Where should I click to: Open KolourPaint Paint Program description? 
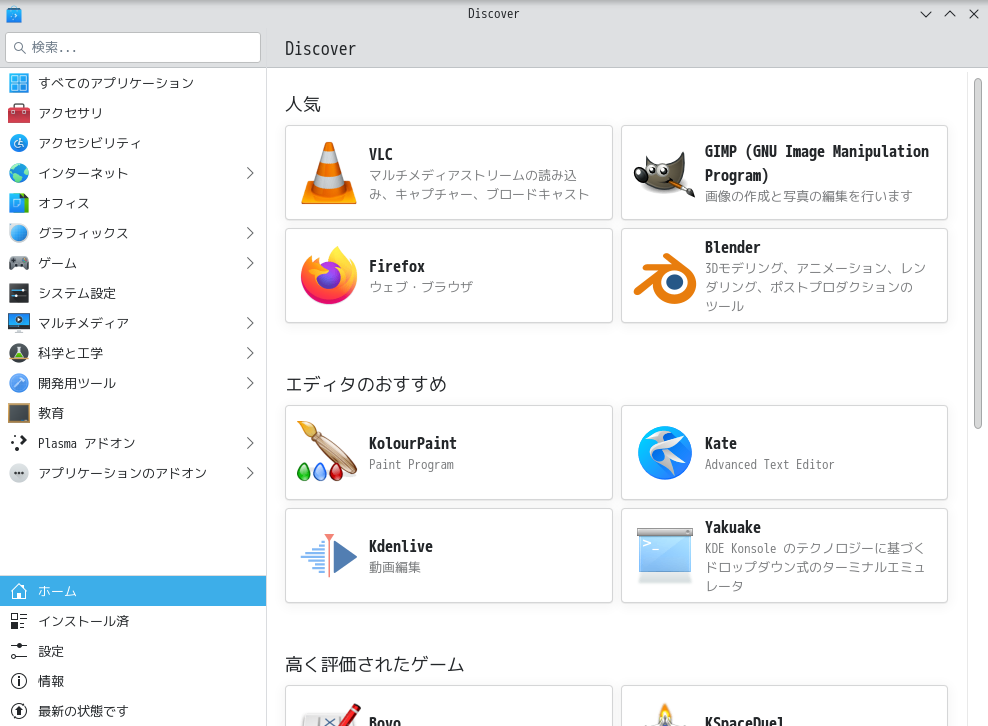coord(411,464)
